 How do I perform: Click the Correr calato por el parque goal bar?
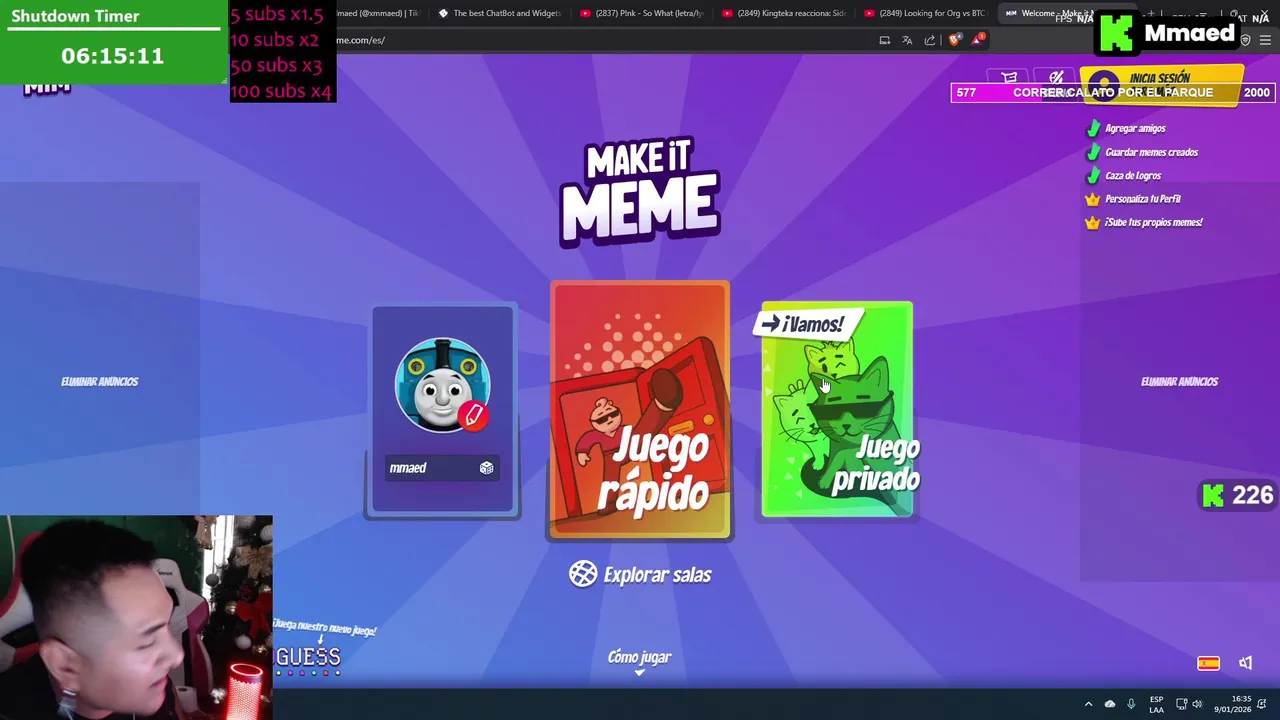pos(1112,92)
